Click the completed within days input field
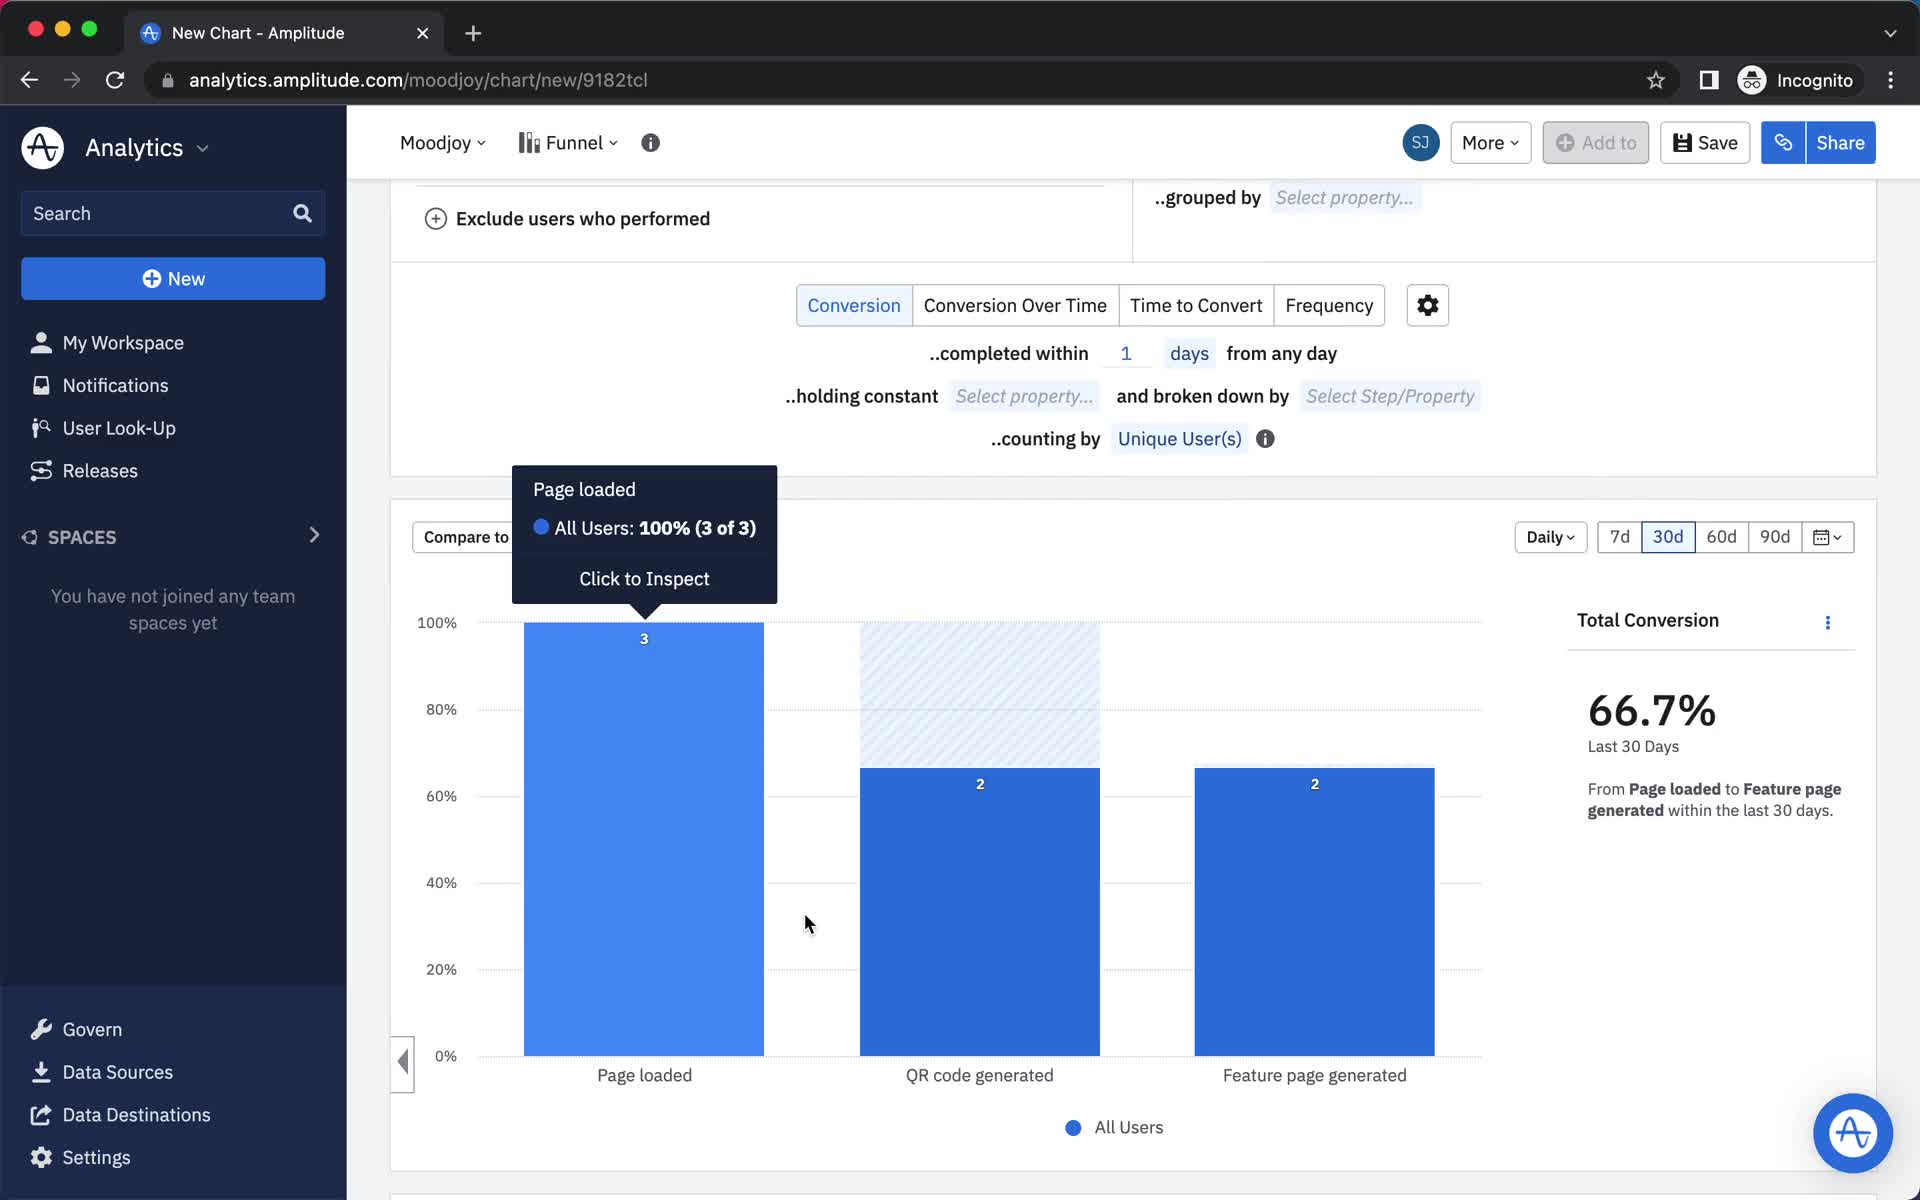 (1127, 353)
